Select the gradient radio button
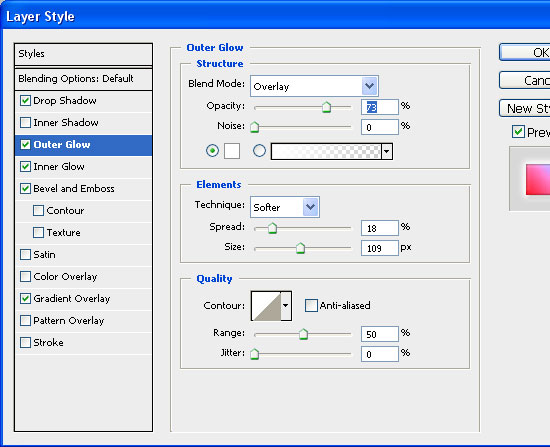 (x=259, y=151)
